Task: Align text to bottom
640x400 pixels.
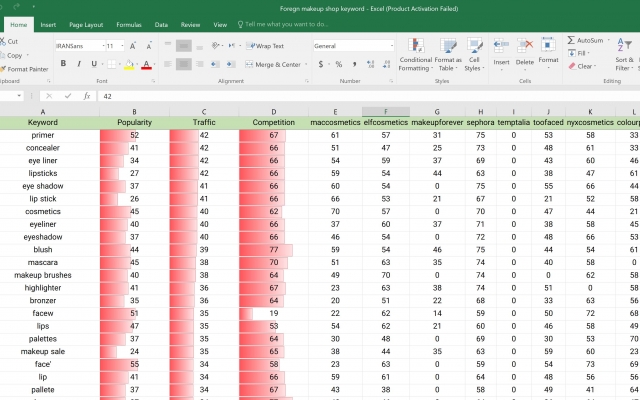Action: tap(200, 46)
